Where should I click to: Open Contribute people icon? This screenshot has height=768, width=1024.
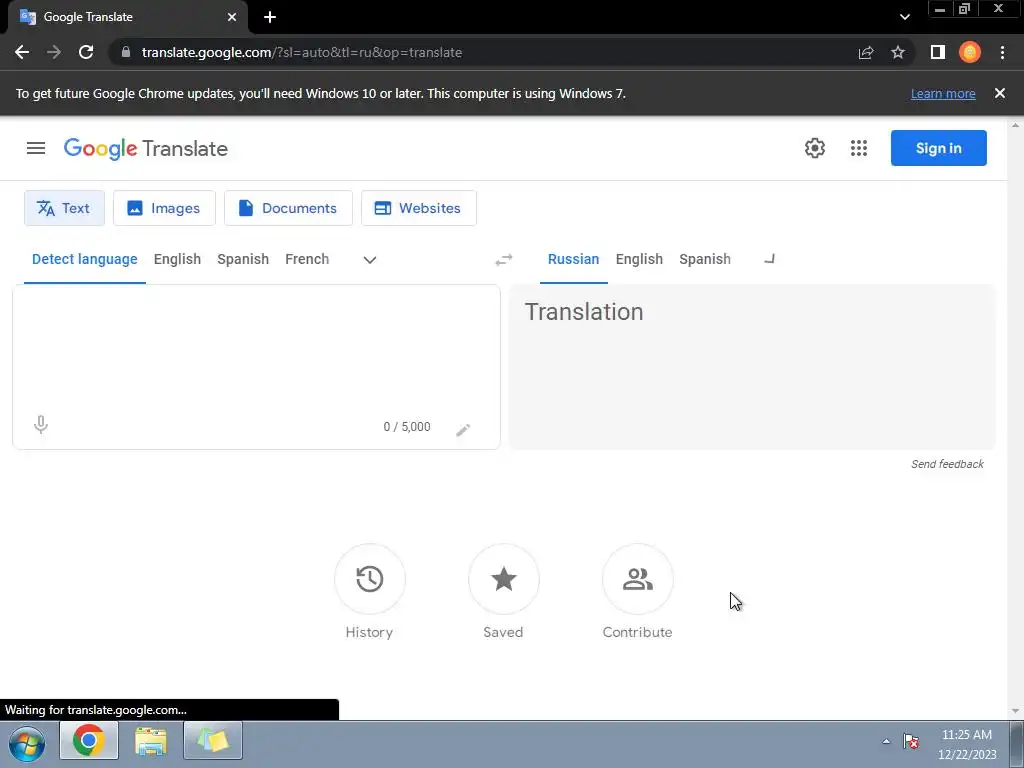637,579
